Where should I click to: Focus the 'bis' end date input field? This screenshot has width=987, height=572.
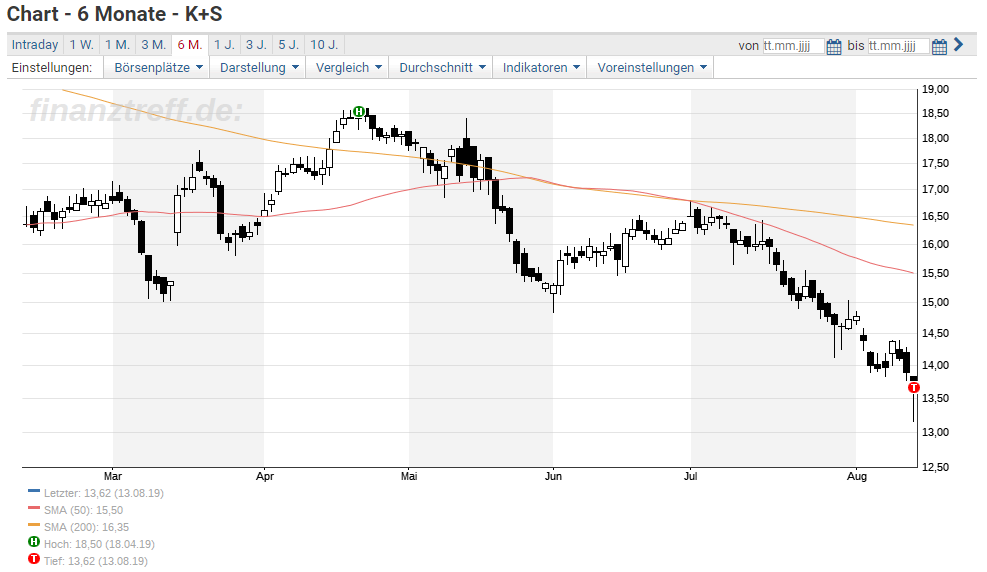click(x=898, y=46)
